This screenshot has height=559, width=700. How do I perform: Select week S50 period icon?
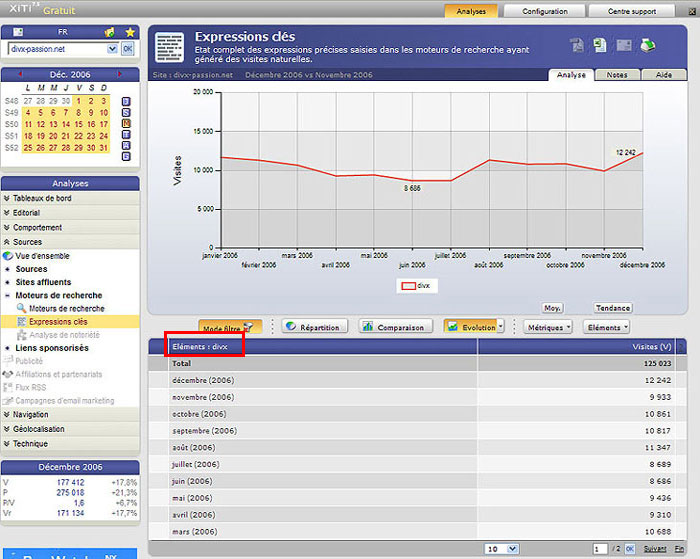point(126,123)
